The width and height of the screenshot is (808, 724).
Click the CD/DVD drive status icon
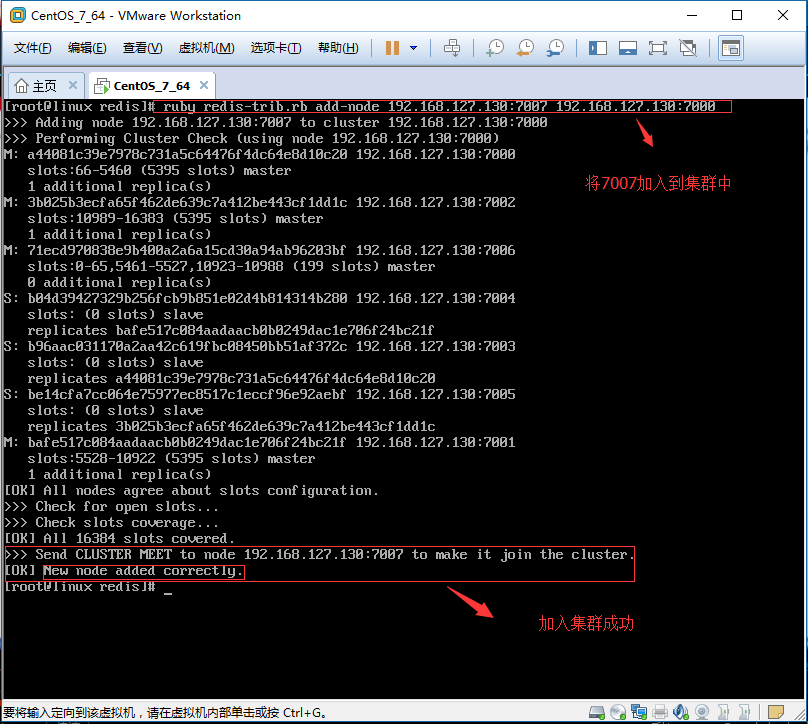[x=618, y=712]
